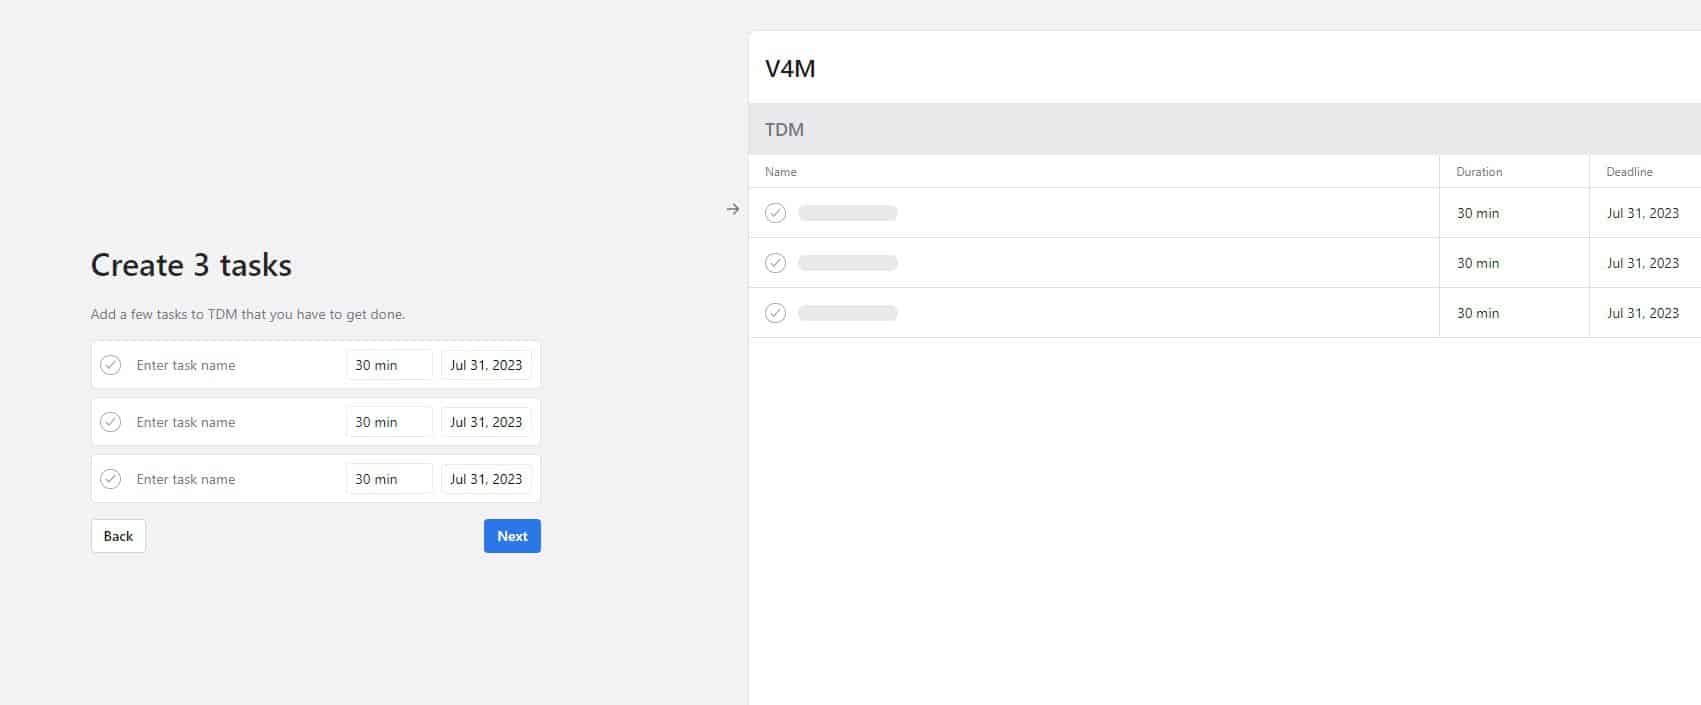Open third task's 30 min duration dropdown
1701x705 pixels.
389,479
